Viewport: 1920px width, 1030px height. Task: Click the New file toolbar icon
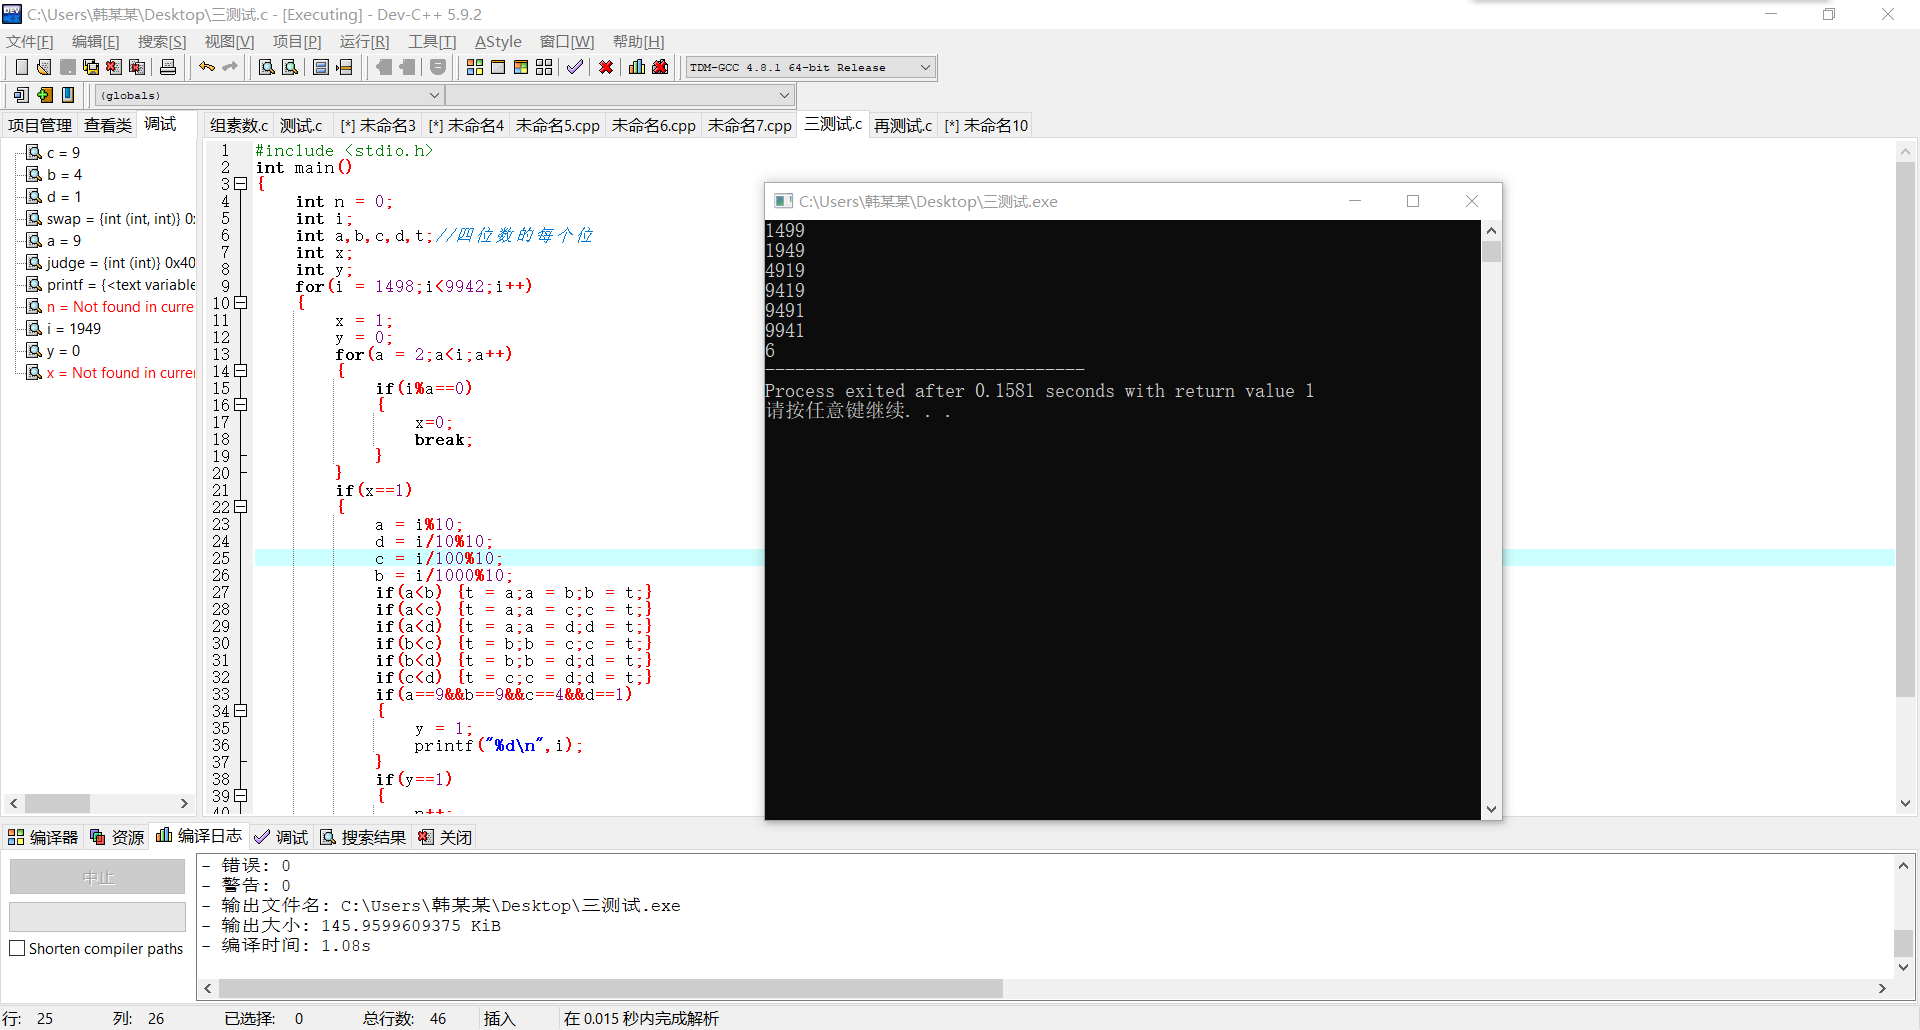(x=21, y=67)
